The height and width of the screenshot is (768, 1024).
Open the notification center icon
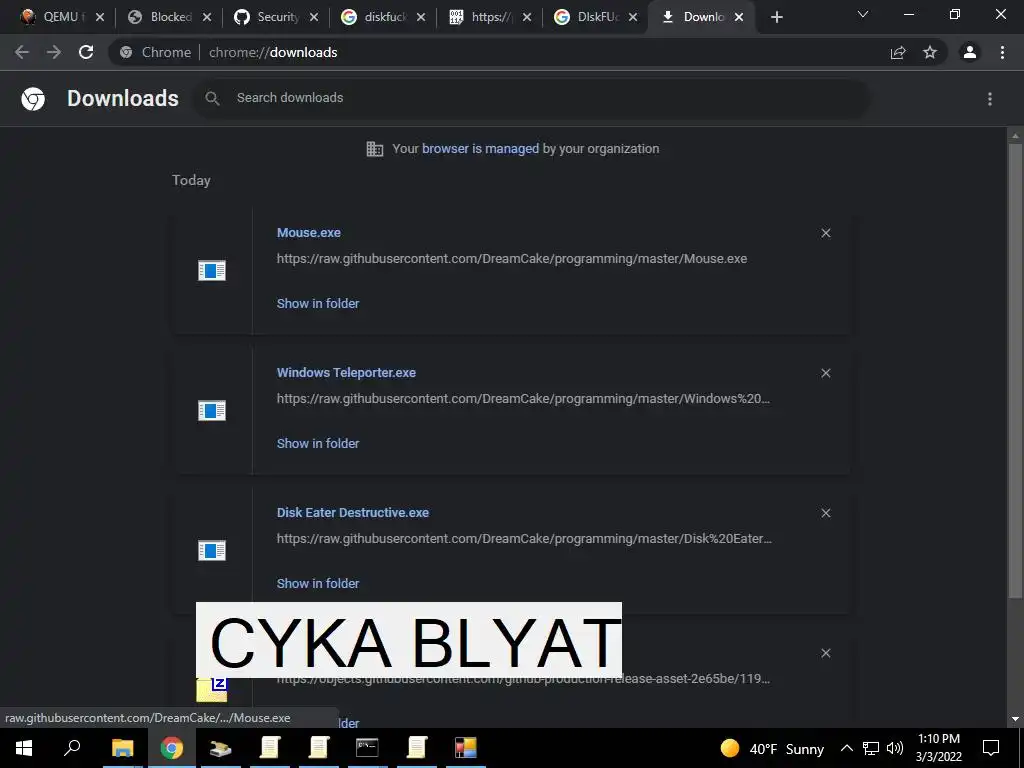(x=991, y=748)
